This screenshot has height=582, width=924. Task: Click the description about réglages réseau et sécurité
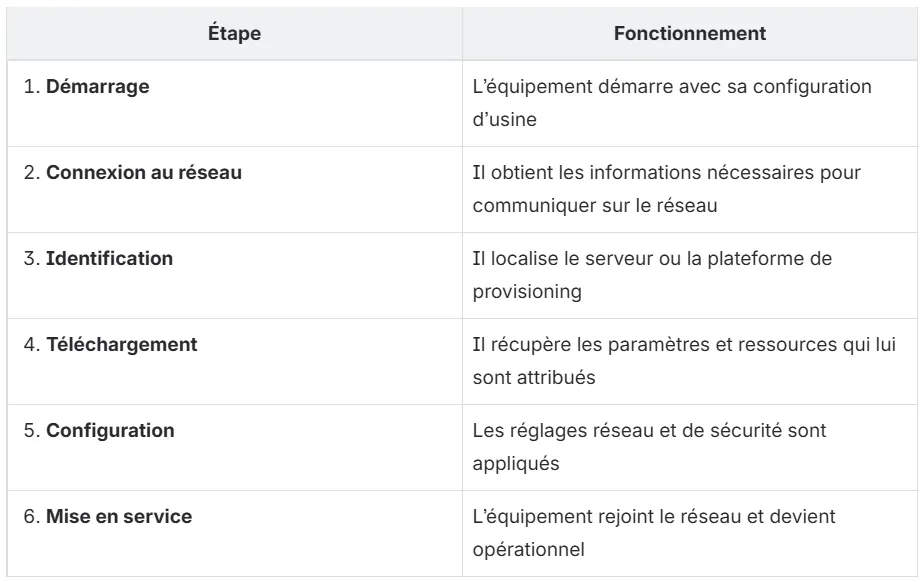coord(649,447)
